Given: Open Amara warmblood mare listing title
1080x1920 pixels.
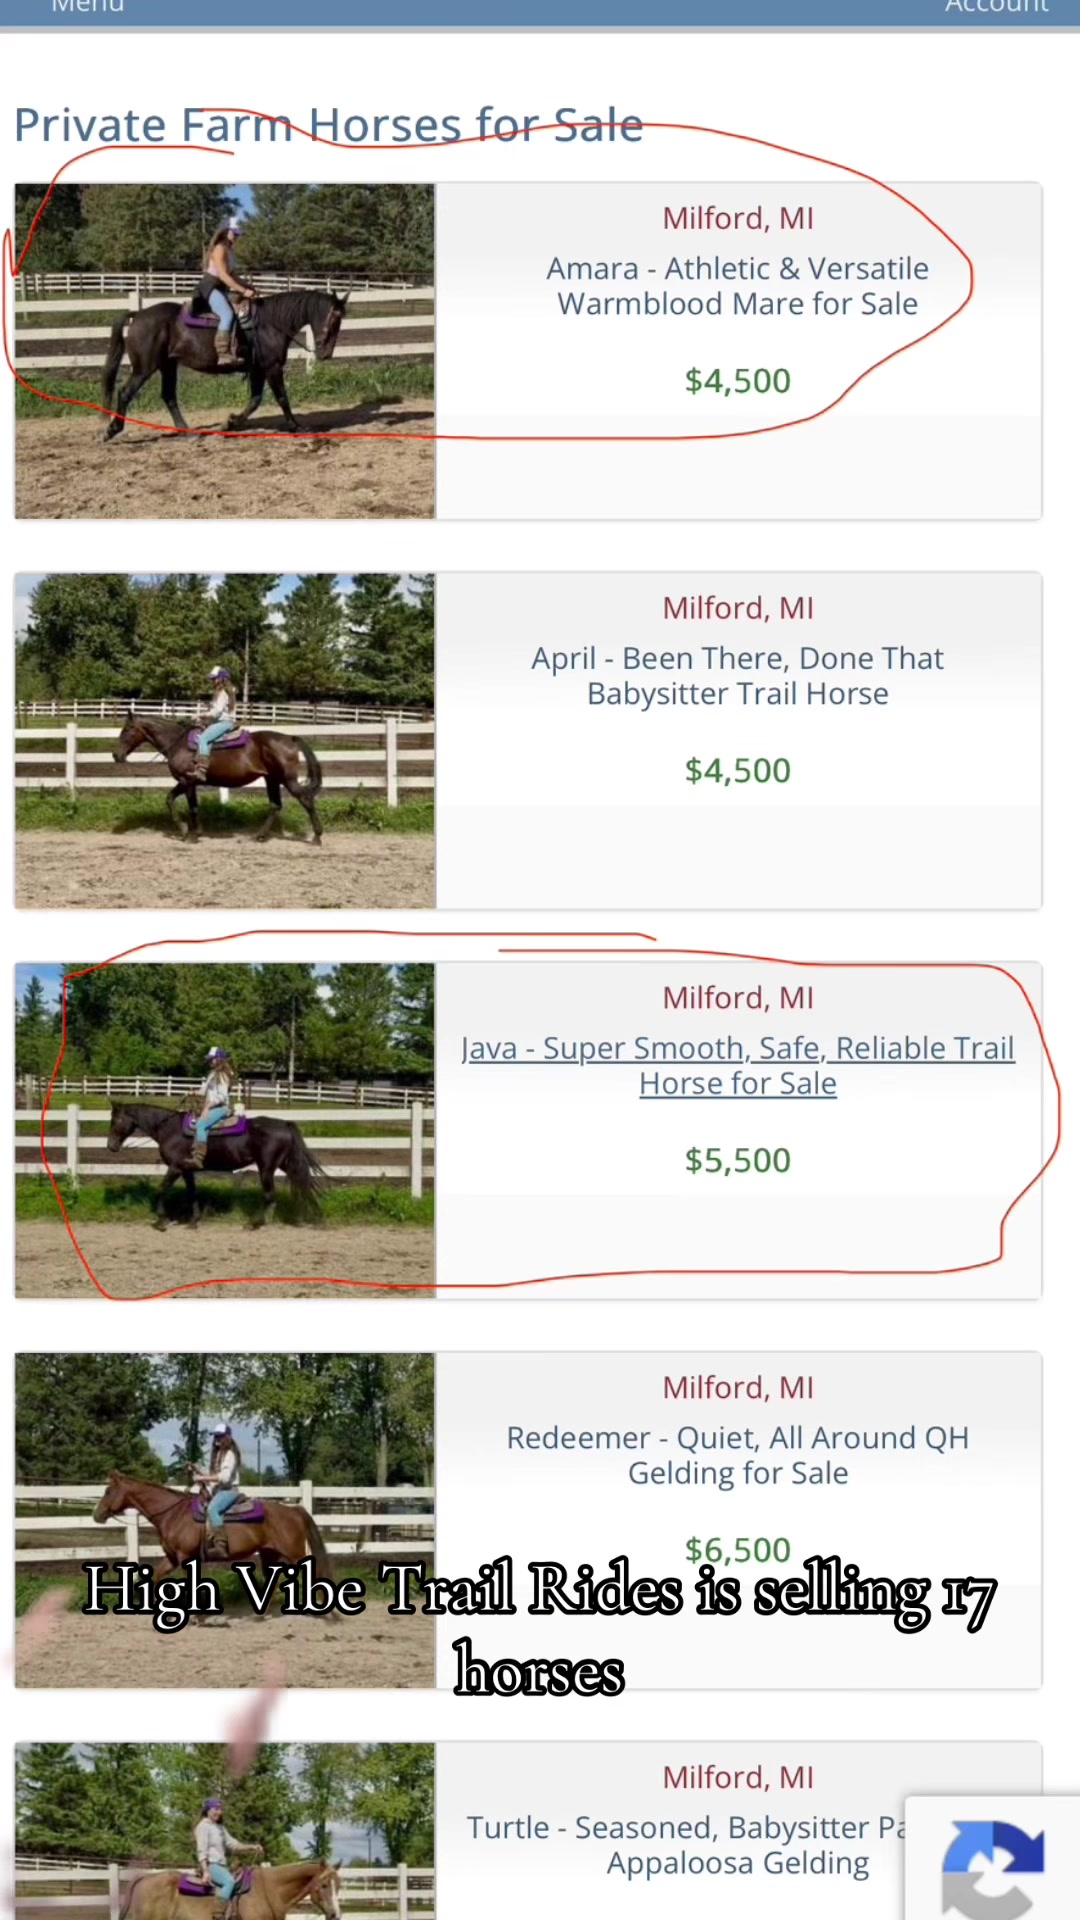Looking at the screenshot, I should [738, 286].
